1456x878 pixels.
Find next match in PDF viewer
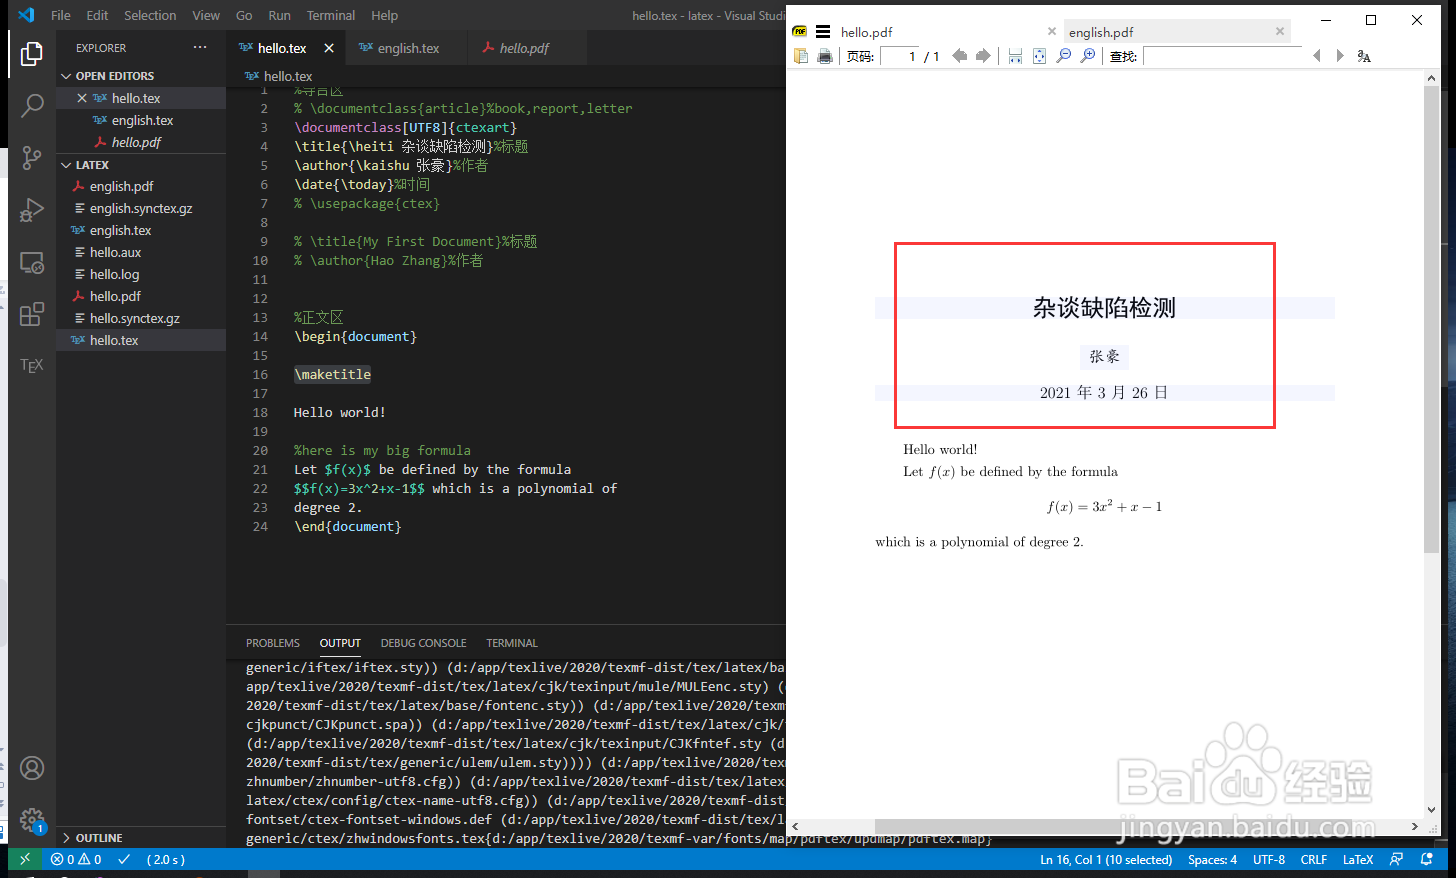pos(1340,56)
